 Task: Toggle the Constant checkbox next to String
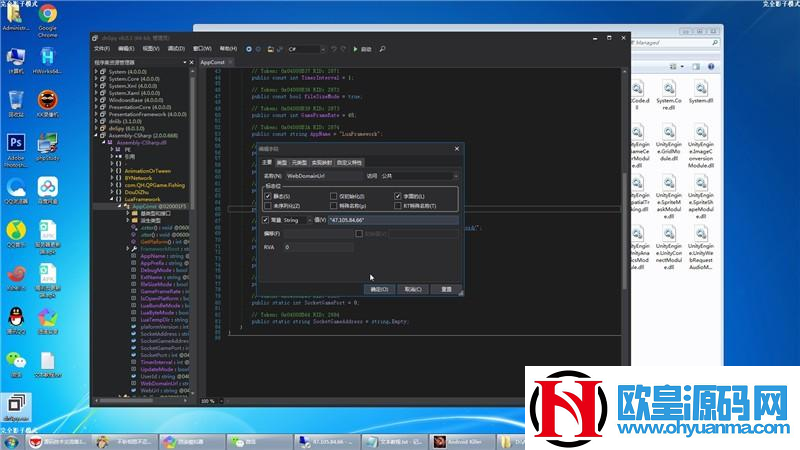coord(265,220)
